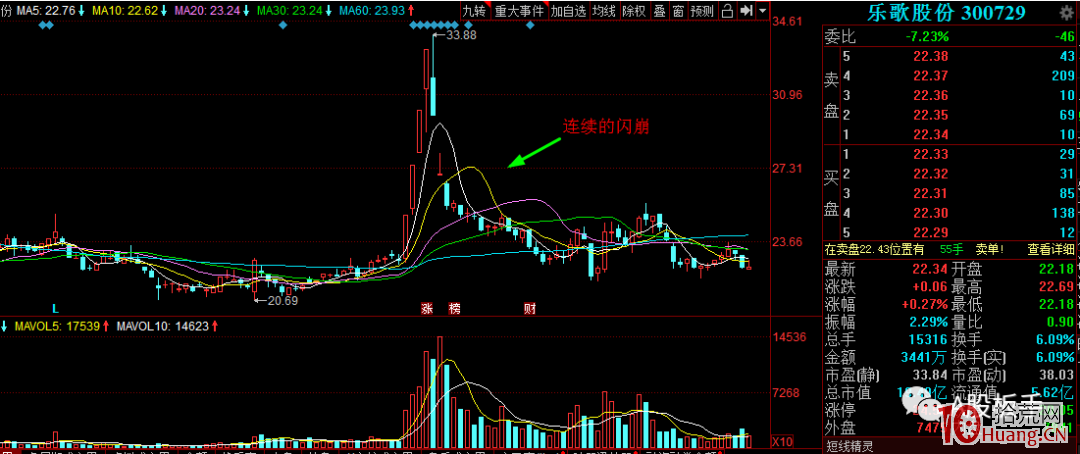Select buy level 5 price 22.29
This screenshot has width=1080, height=454.
pos(933,232)
